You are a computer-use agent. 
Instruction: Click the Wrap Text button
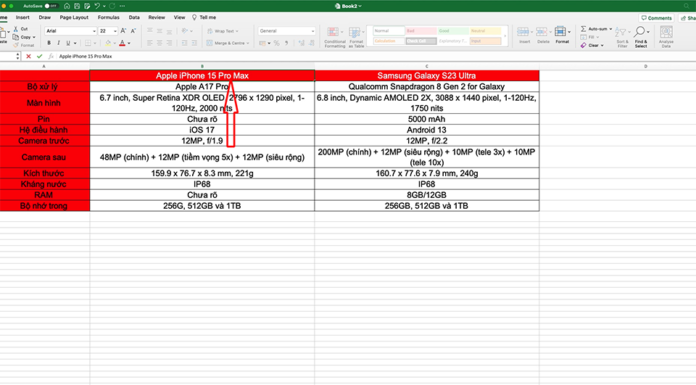tap(223, 31)
